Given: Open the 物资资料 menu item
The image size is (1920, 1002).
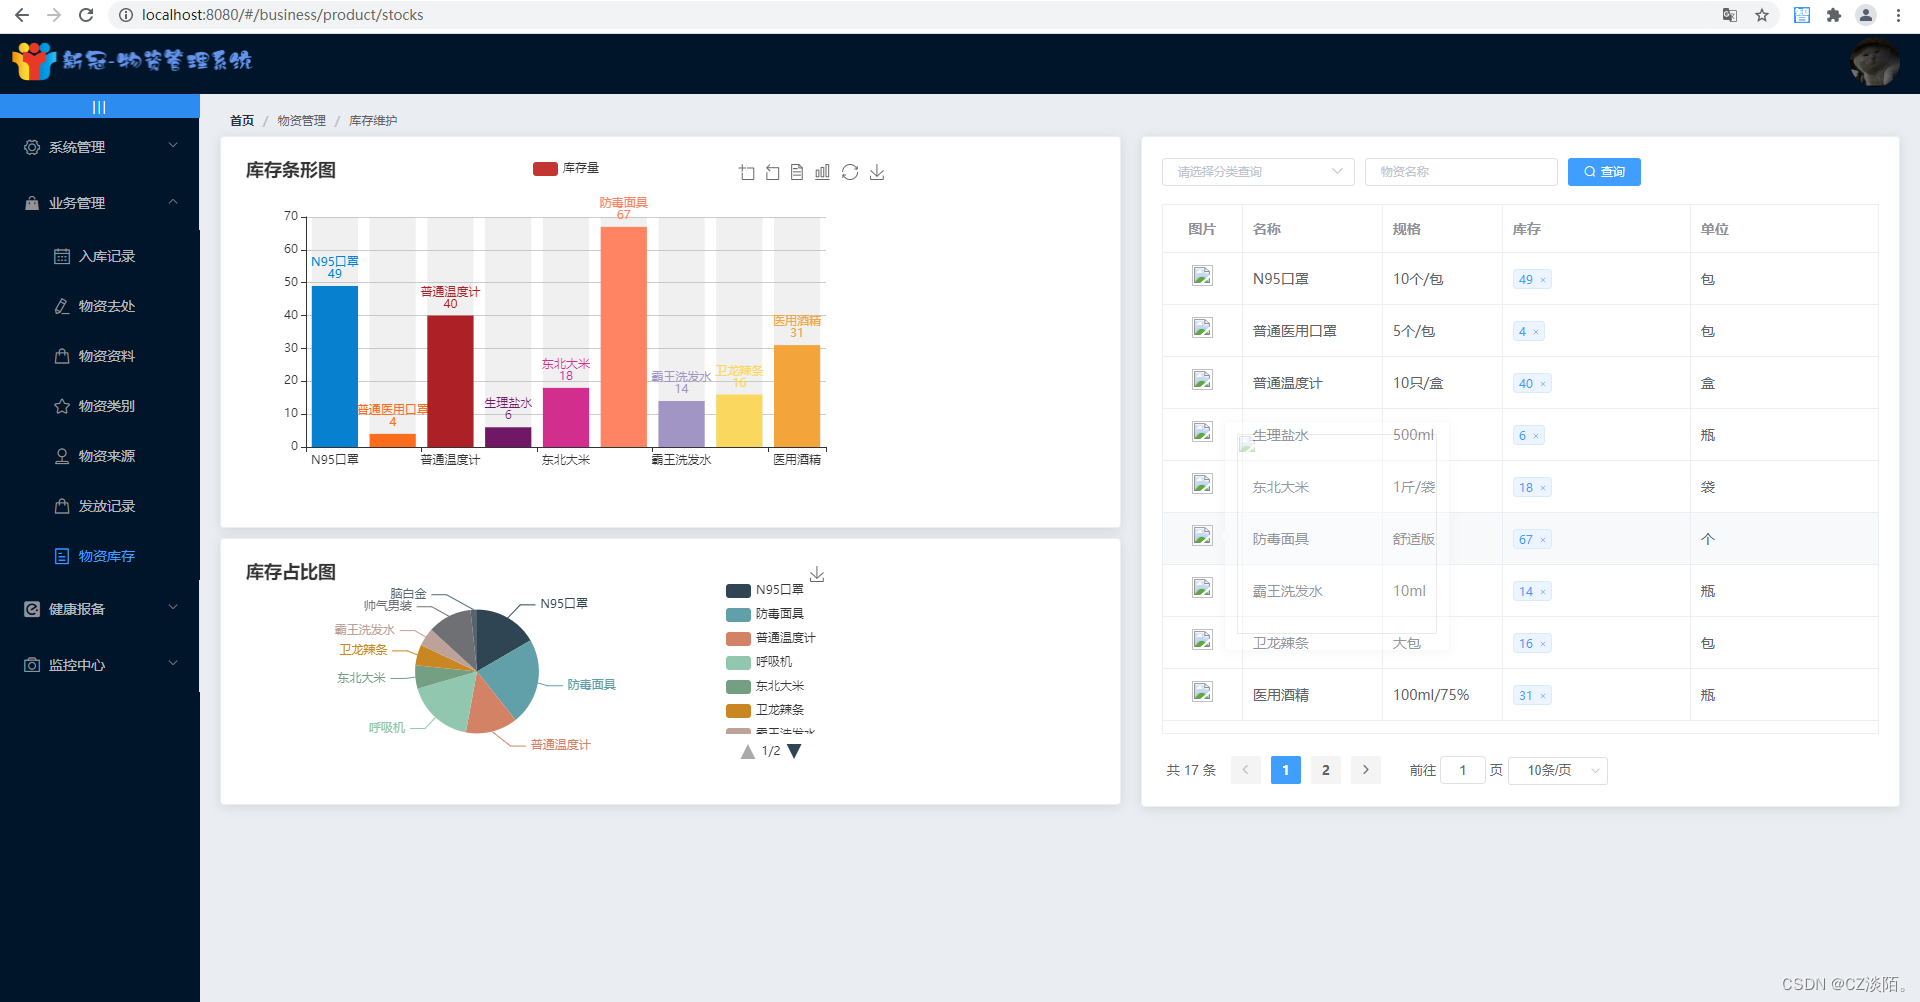Looking at the screenshot, I should coord(100,356).
